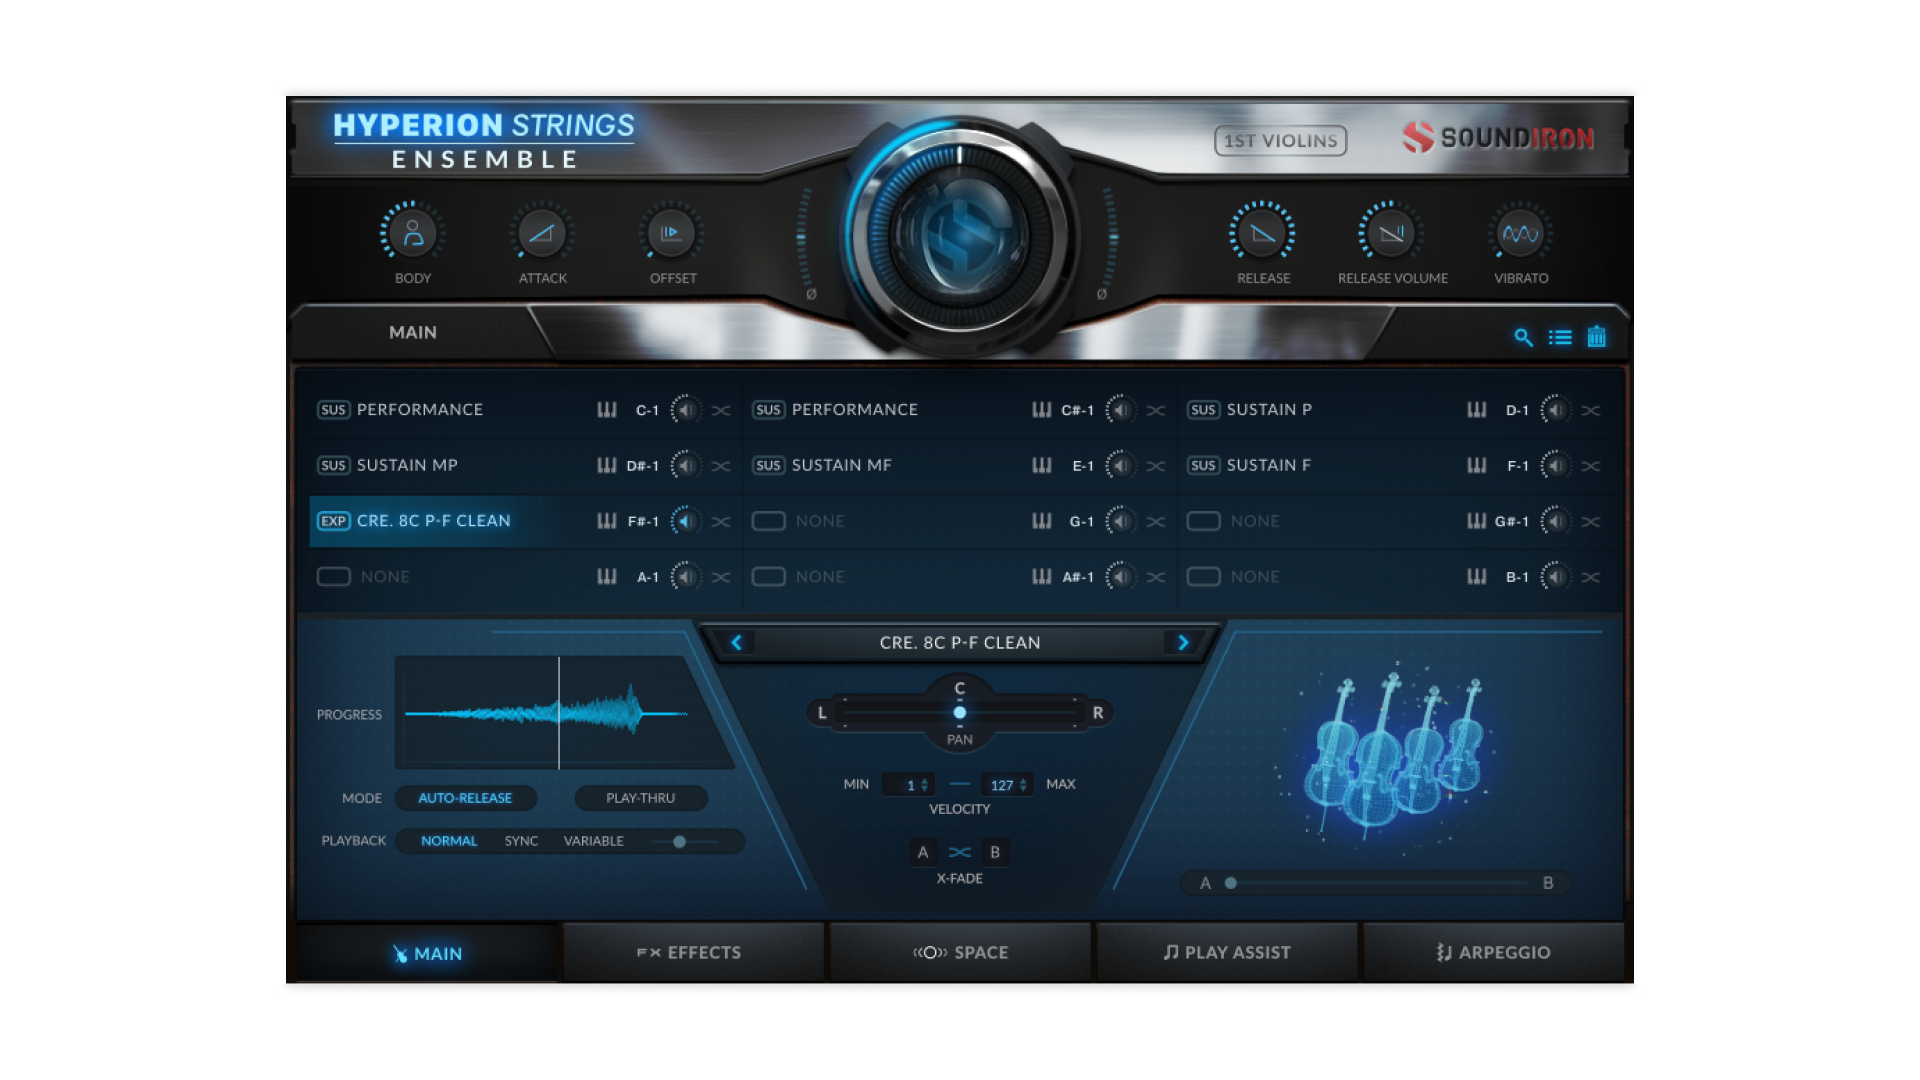This screenshot has height=1080, width=1920.
Task: Click the variable playback speed slider
Action: (682, 842)
